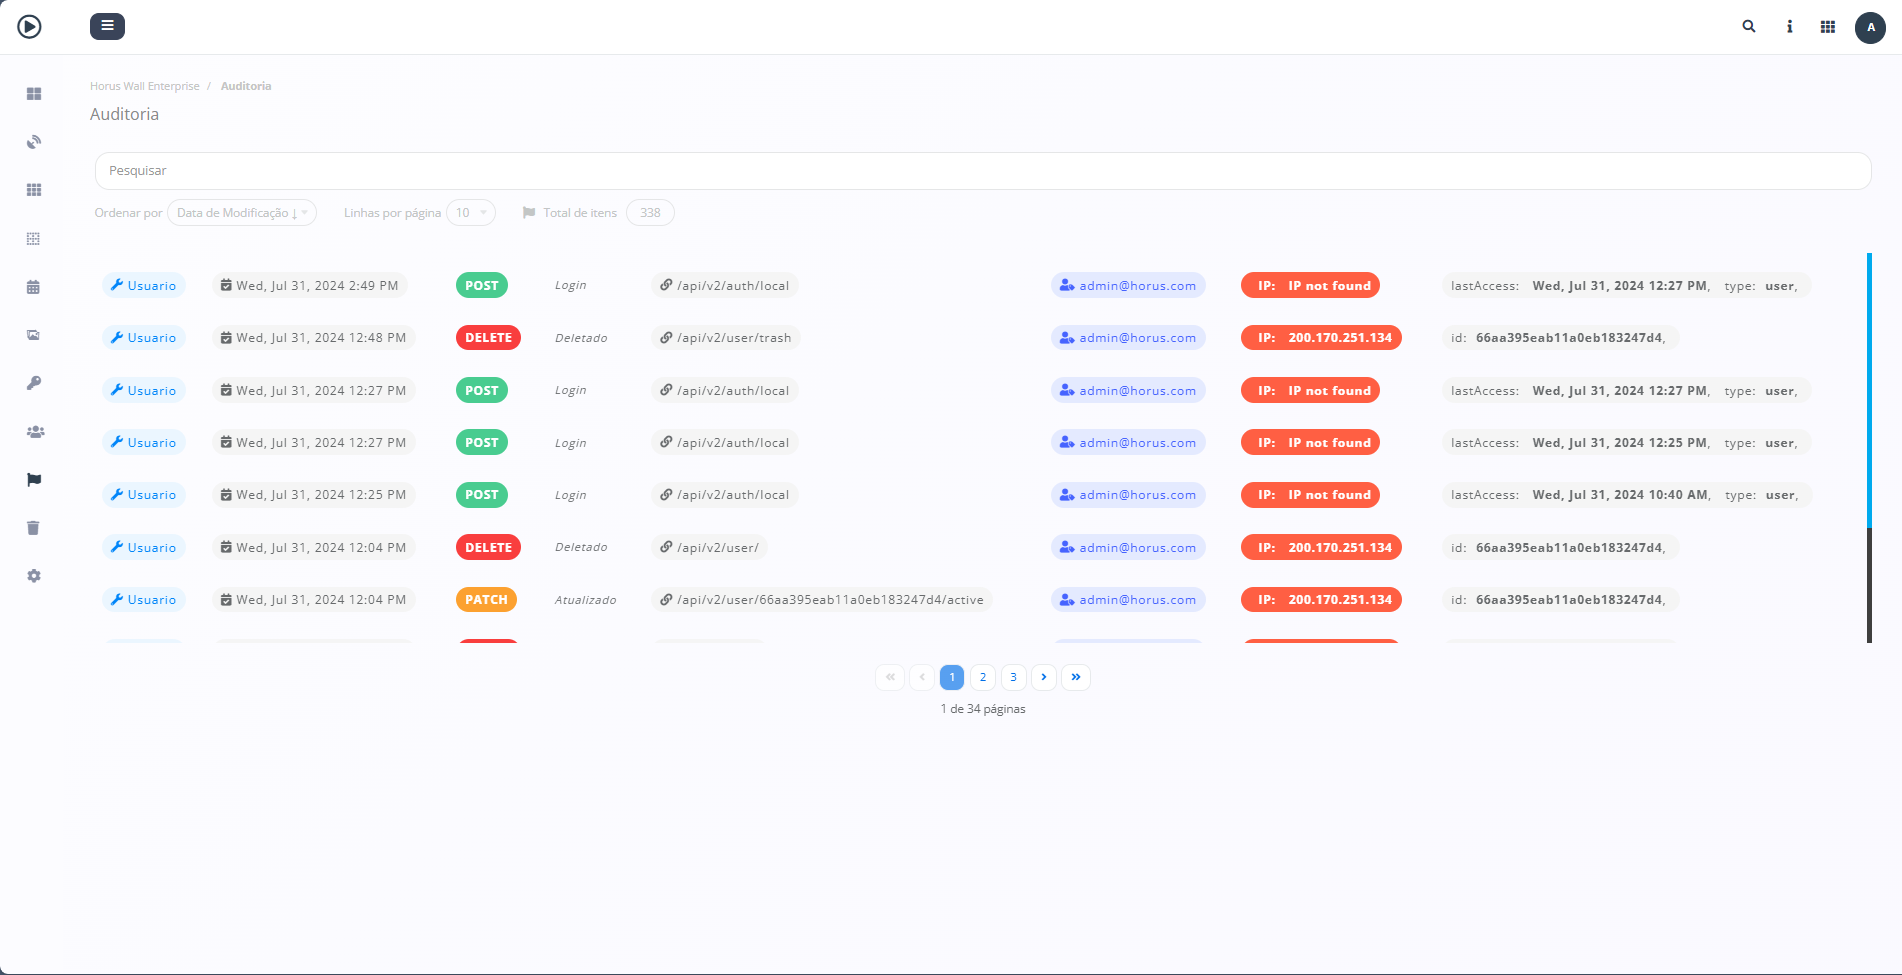Open the user avatar menu
This screenshot has width=1902, height=975.
(x=1870, y=27)
